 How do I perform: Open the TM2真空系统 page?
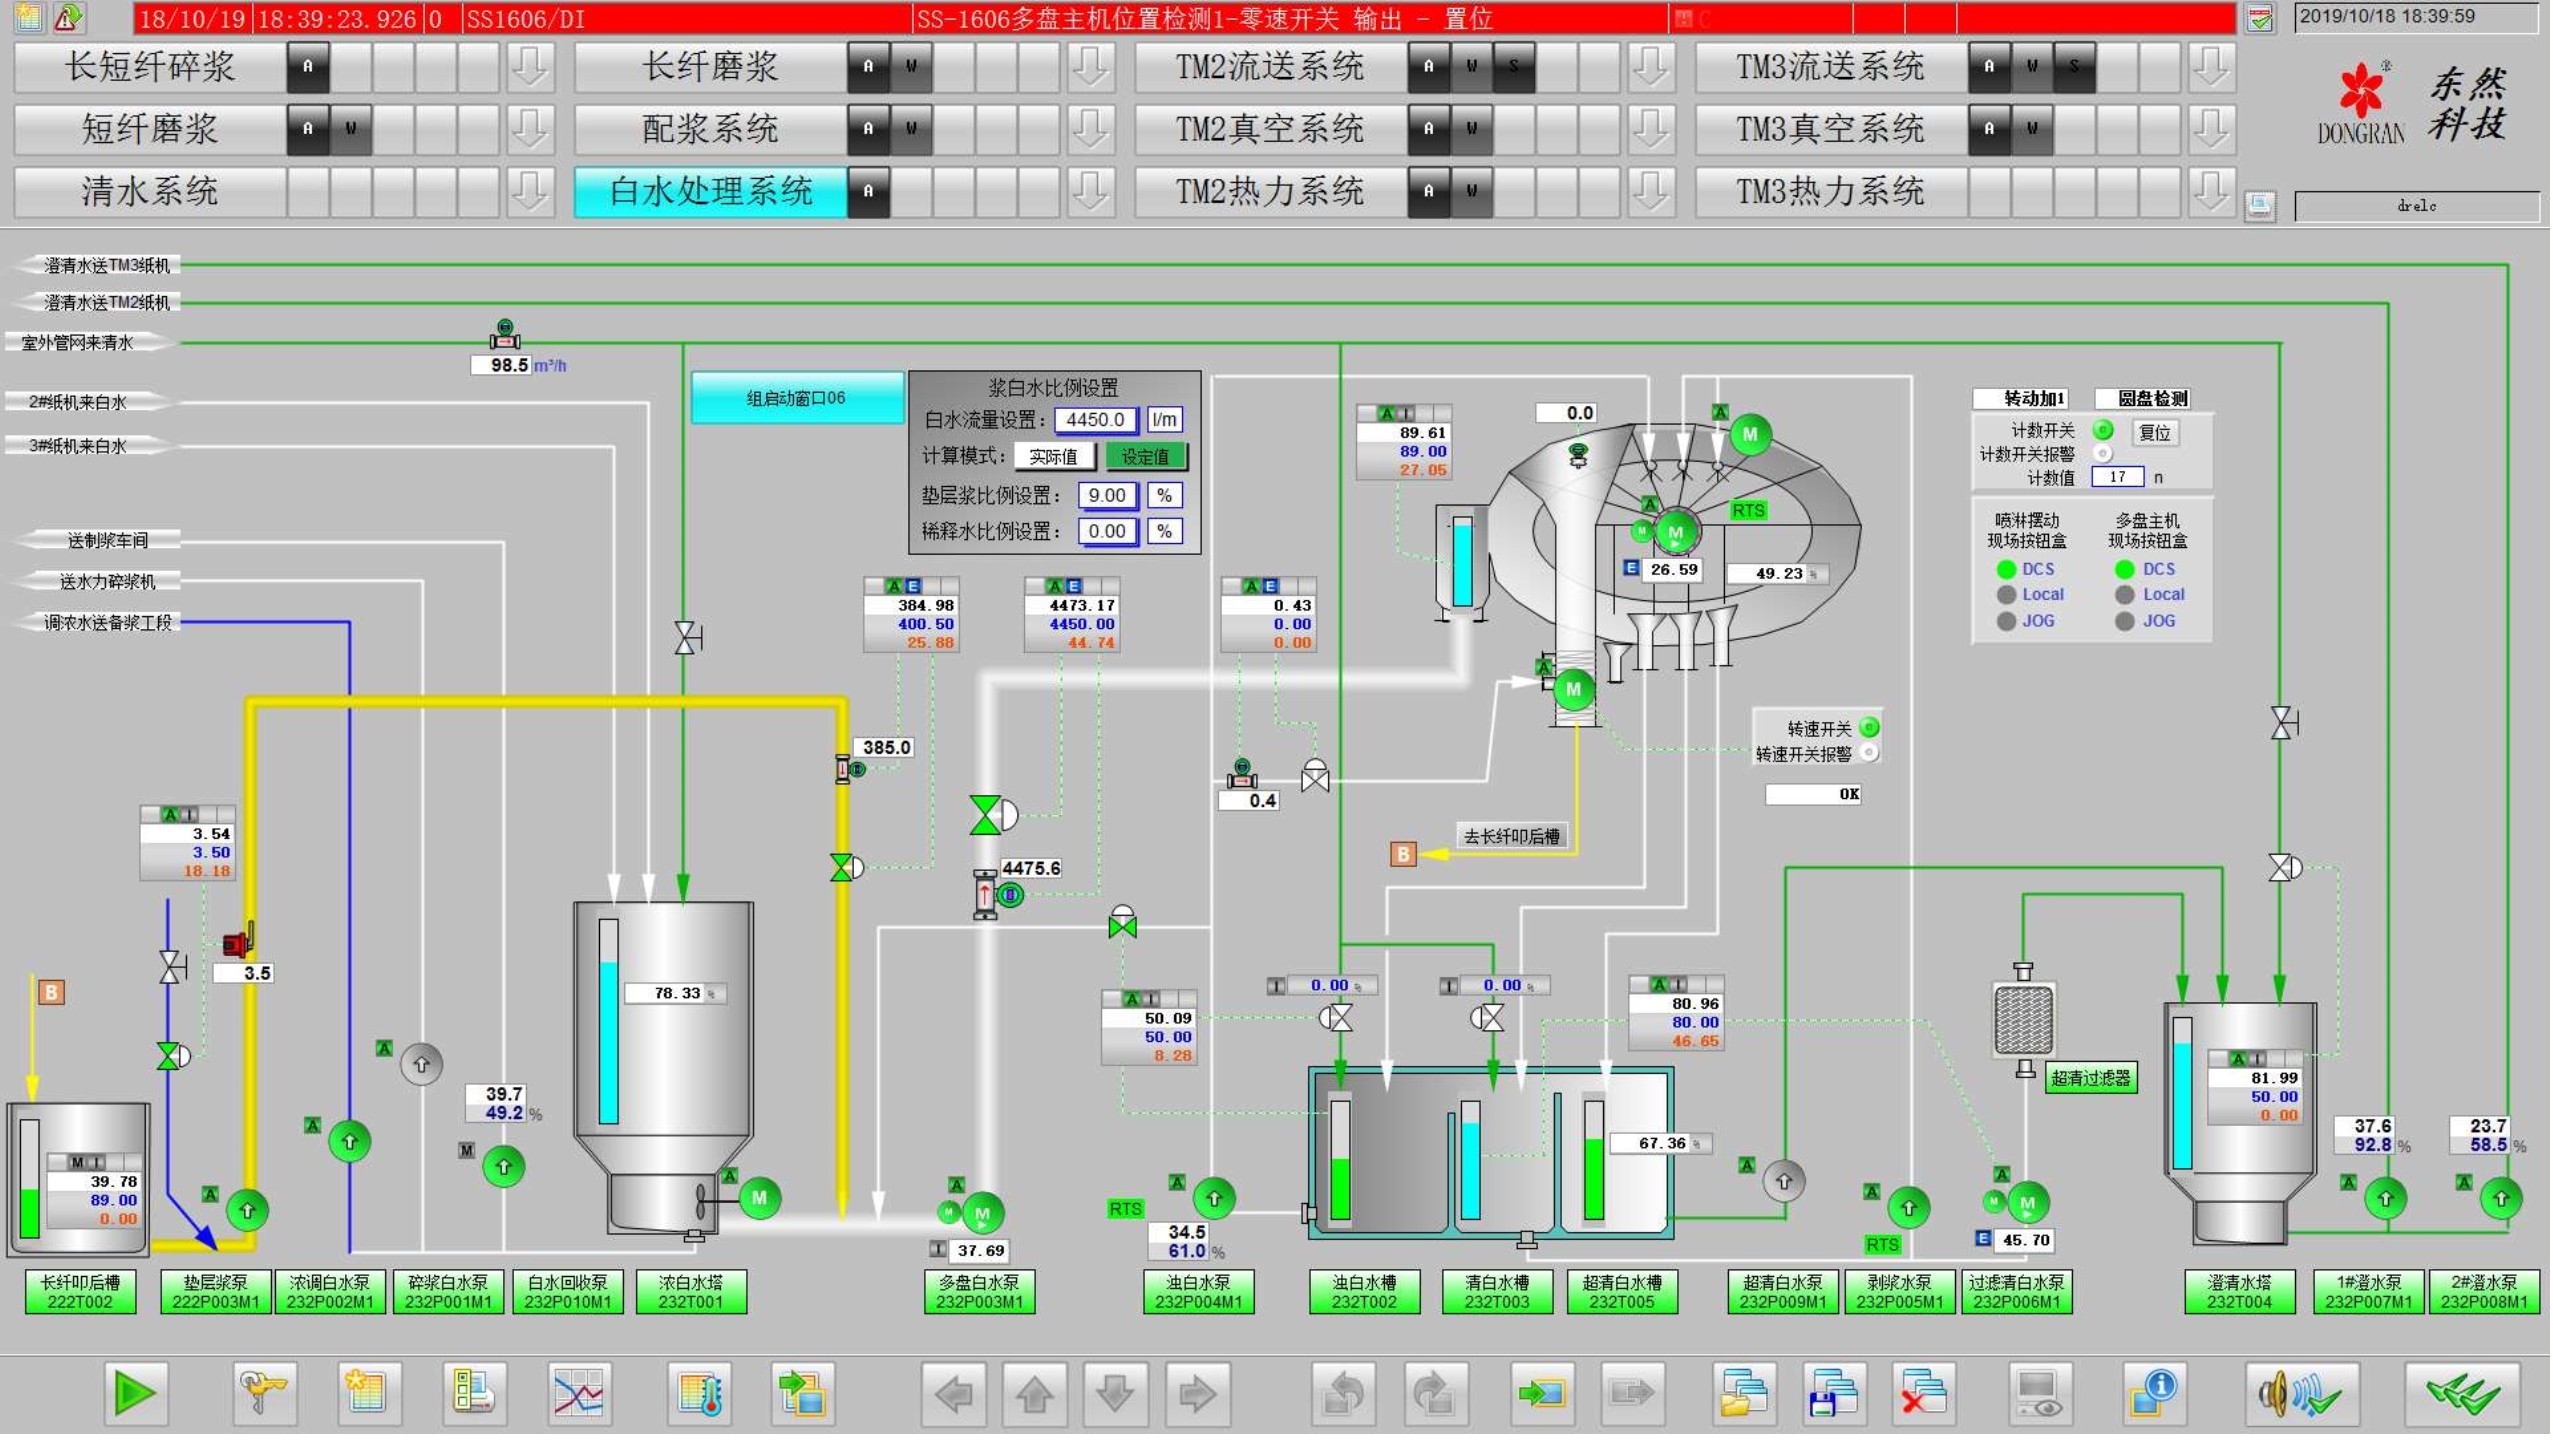tap(1271, 129)
